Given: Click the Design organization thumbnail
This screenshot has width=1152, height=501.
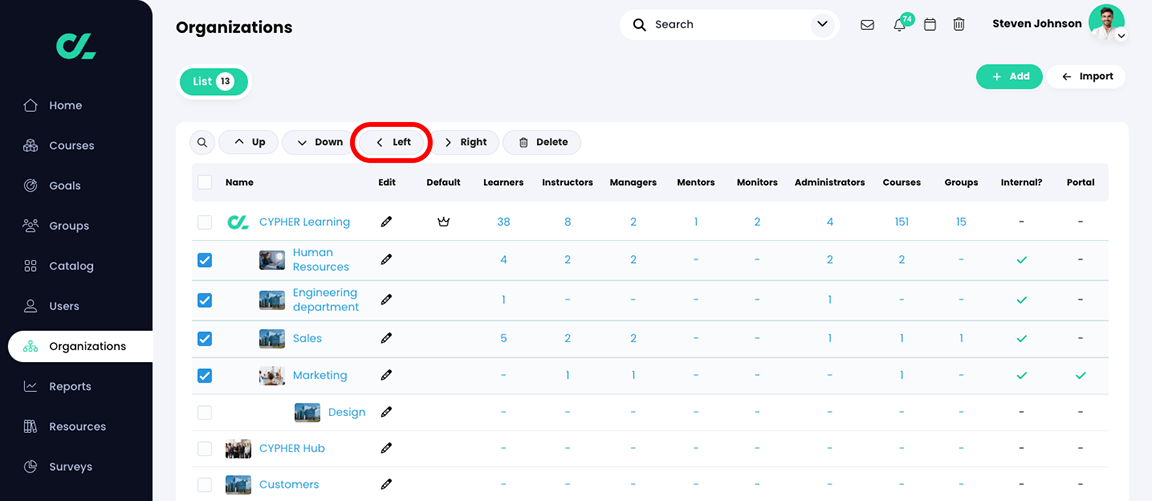Looking at the screenshot, I should (x=307, y=412).
